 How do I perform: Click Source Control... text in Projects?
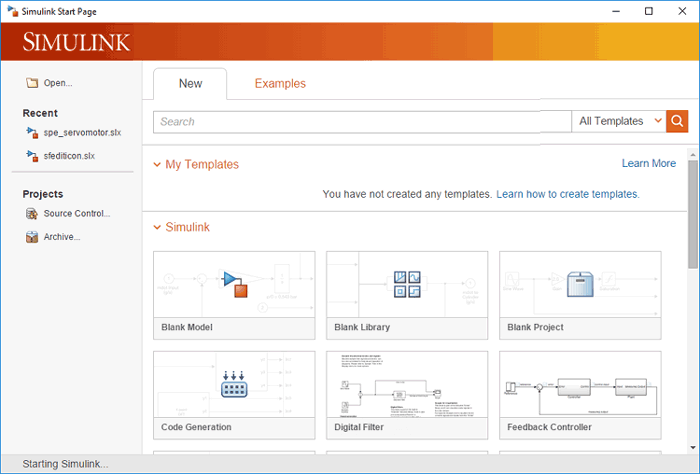pyautogui.click(x=77, y=214)
